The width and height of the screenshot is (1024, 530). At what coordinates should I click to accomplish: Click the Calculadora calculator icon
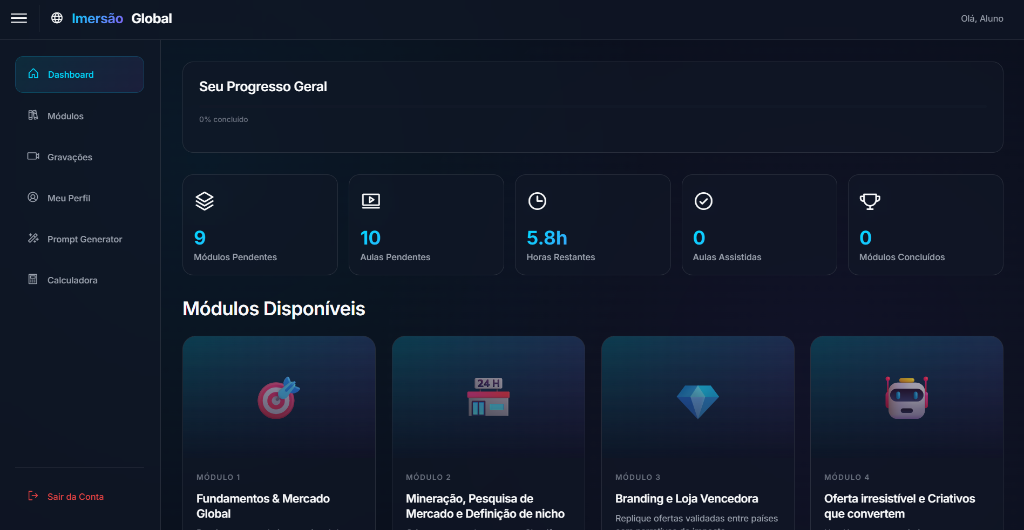pyautogui.click(x=33, y=279)
